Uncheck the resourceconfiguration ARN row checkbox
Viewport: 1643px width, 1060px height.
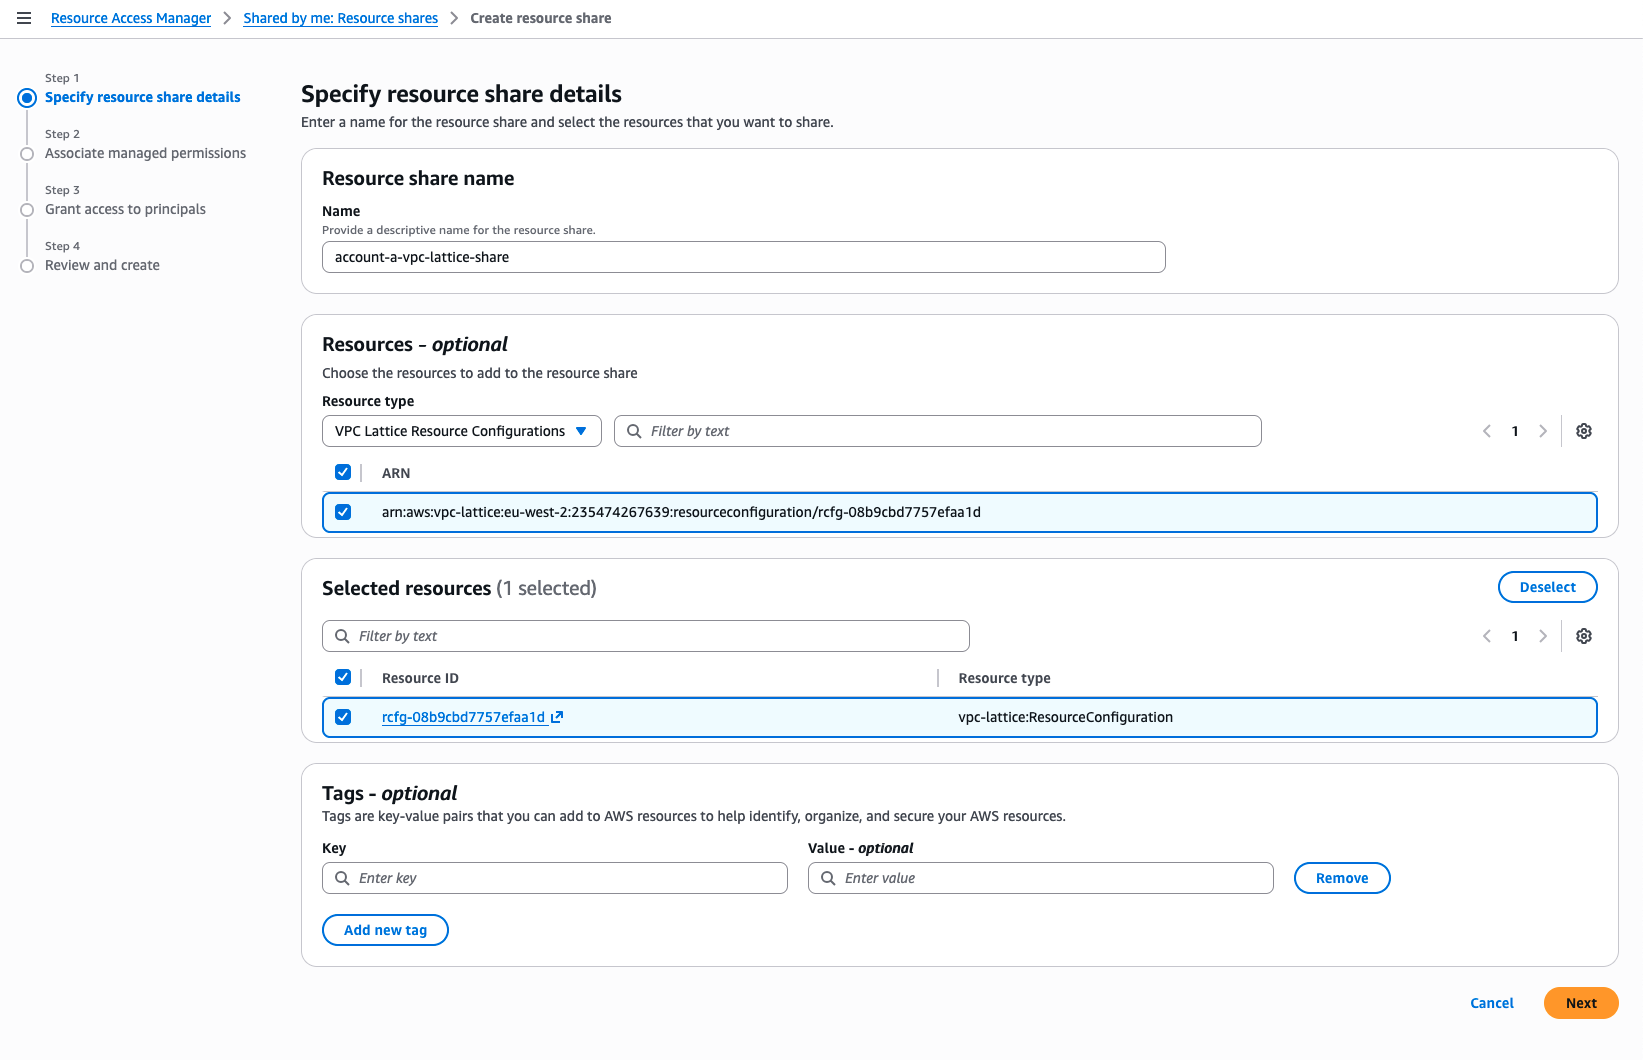(343, 512)
